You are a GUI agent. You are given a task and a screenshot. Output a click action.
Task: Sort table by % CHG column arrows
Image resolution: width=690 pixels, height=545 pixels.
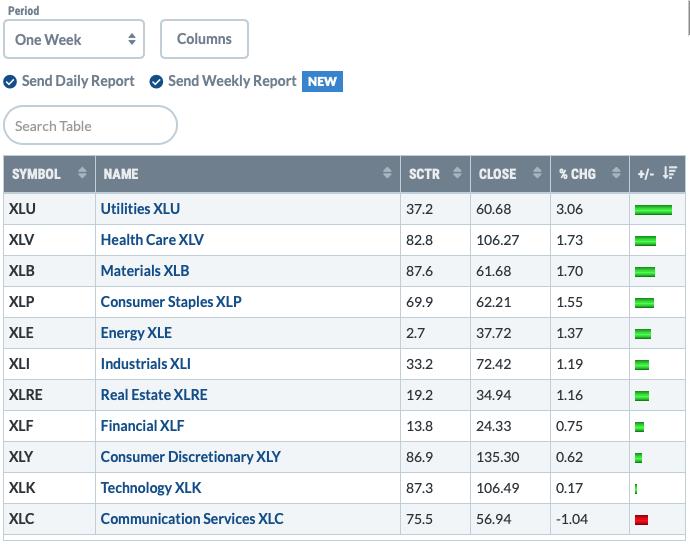point(616,173)
